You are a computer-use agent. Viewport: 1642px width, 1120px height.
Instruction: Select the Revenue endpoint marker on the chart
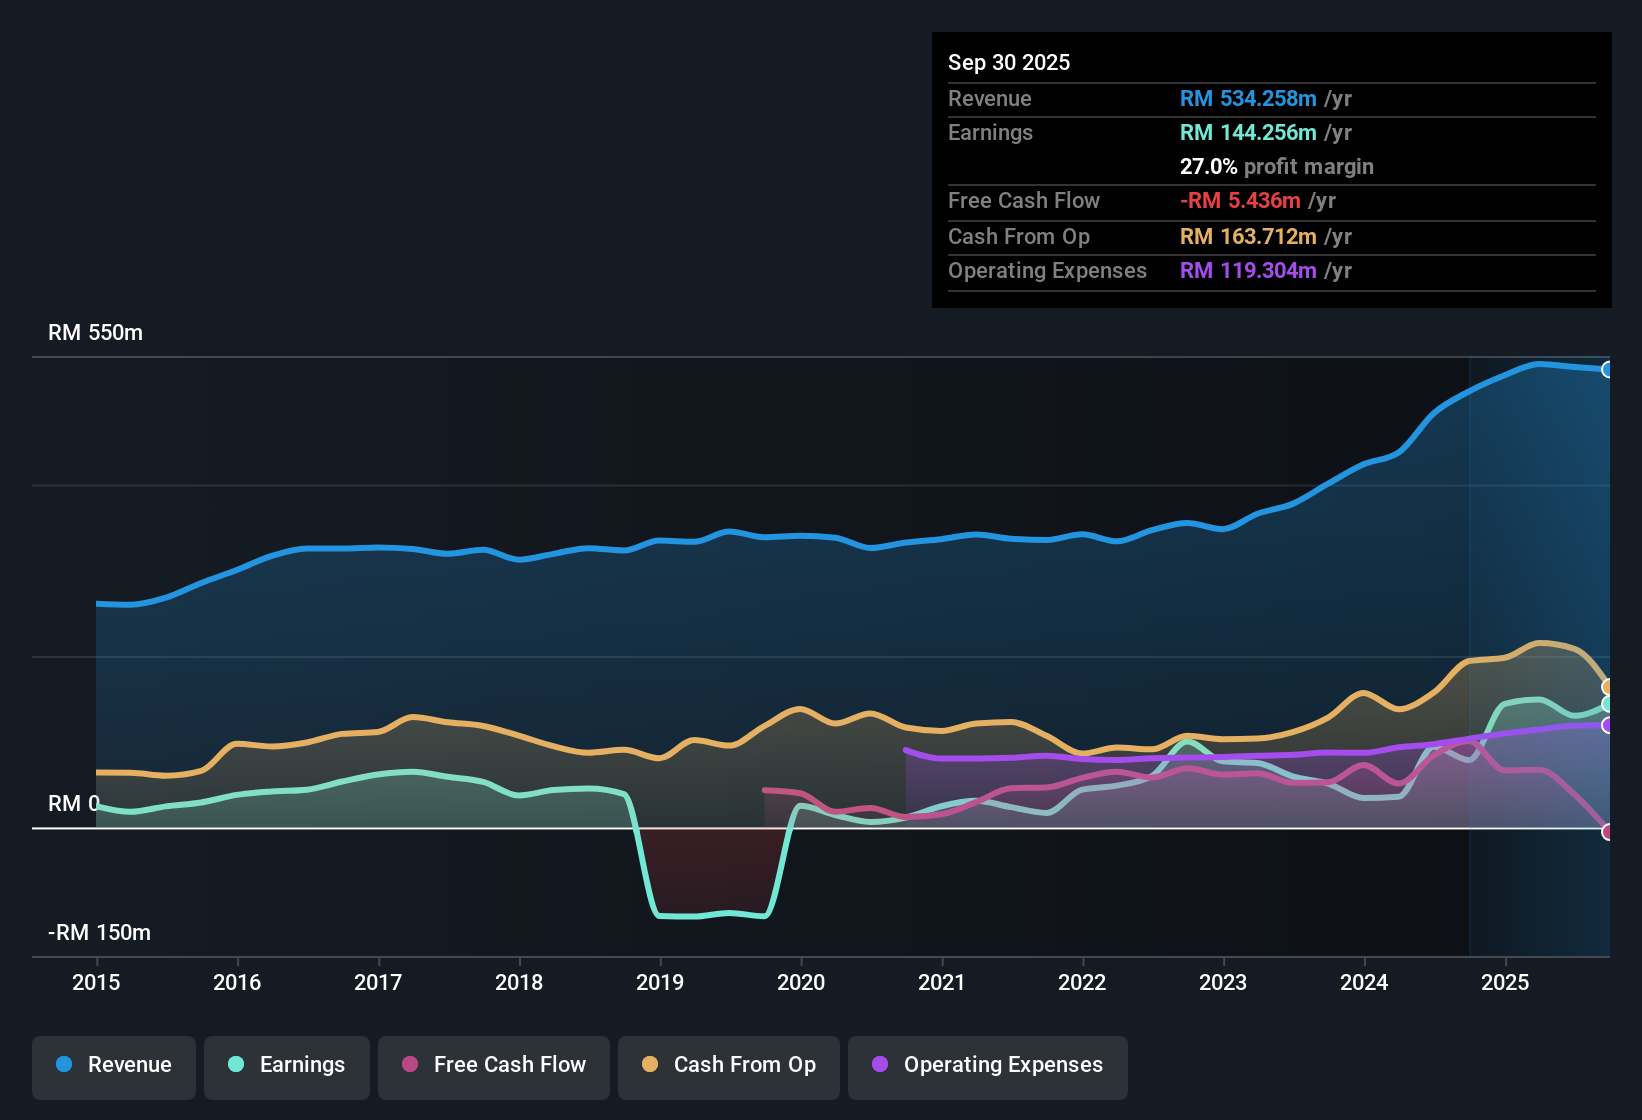click(x=1608, y=369)
